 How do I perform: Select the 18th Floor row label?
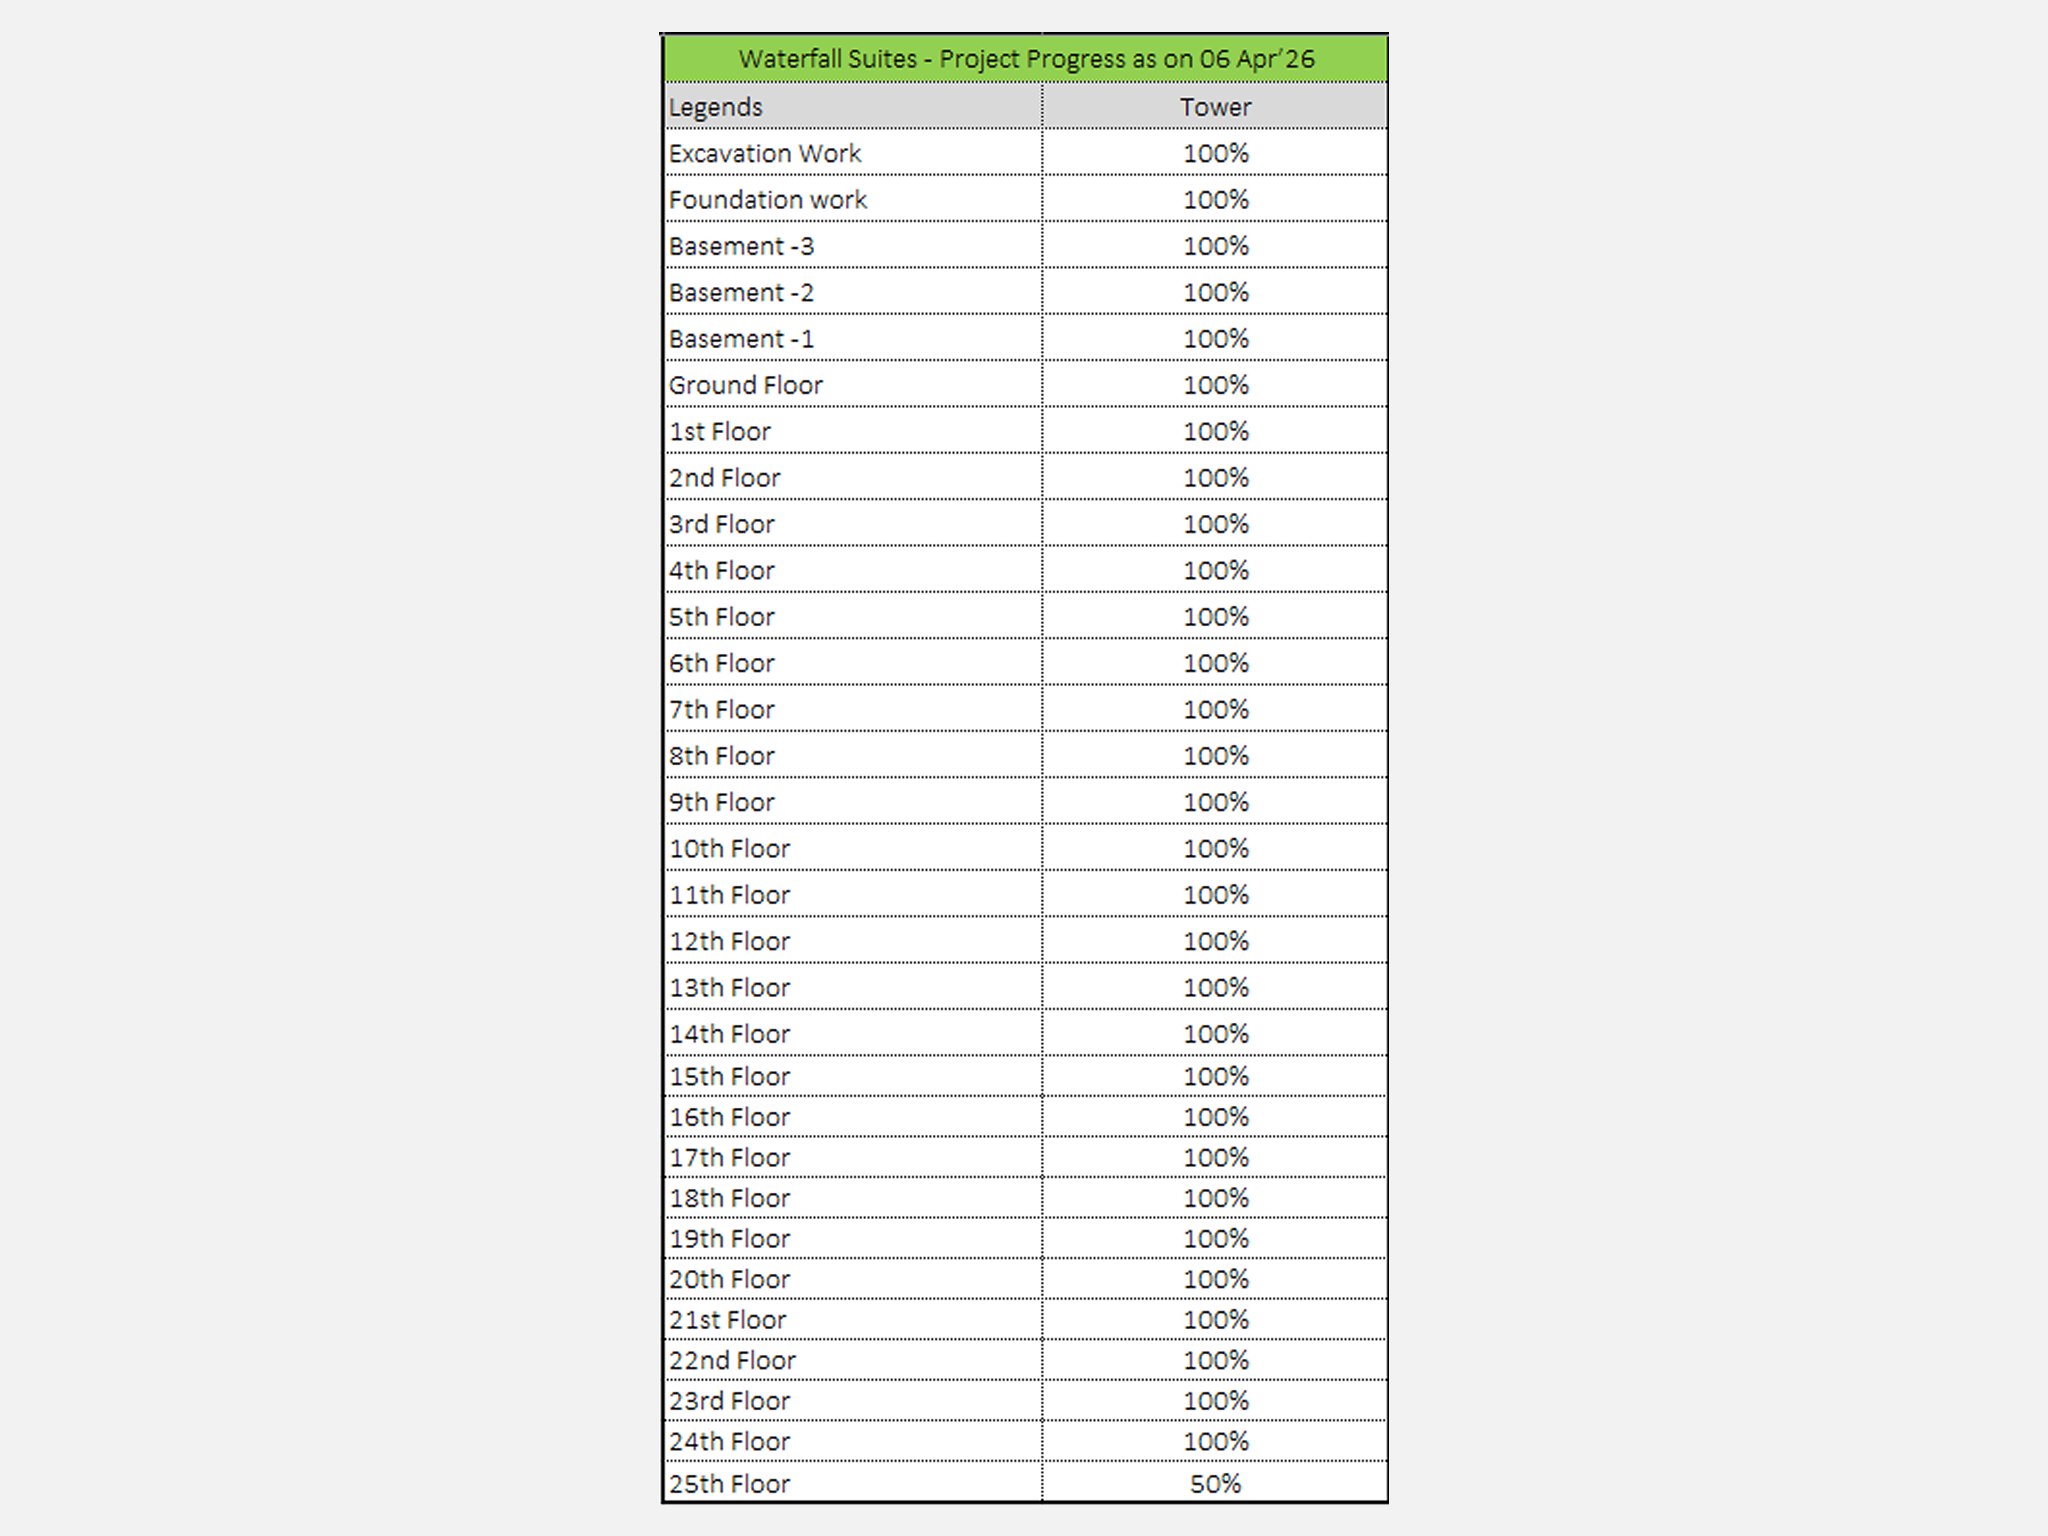pos(730,1198)
